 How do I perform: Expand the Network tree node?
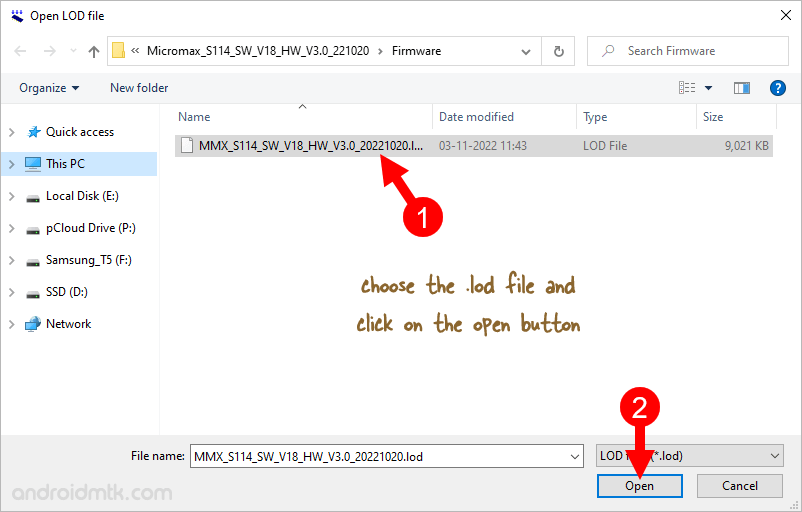tap(11, 324)
